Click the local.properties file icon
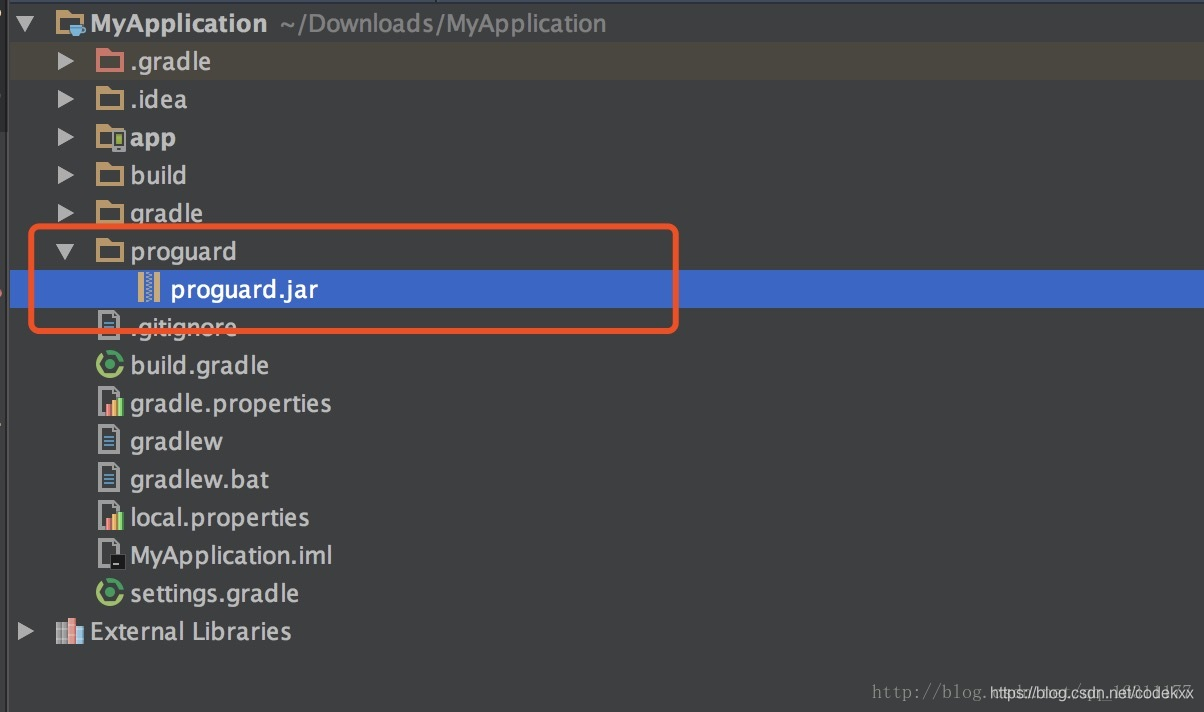Viewport: 1204px width, 712px height. pyautogui.click(x=110, y=517)
